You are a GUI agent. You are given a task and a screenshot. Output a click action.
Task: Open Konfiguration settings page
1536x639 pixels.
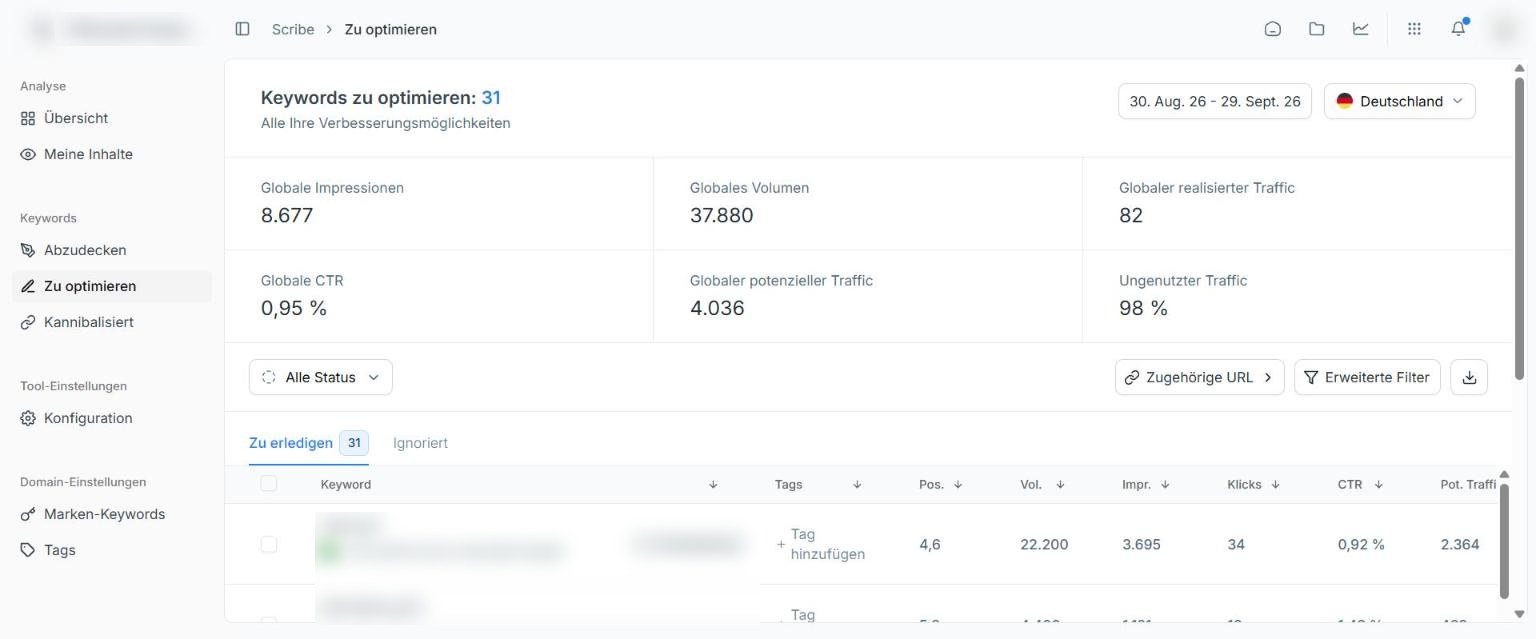click(x=112, y=418)
